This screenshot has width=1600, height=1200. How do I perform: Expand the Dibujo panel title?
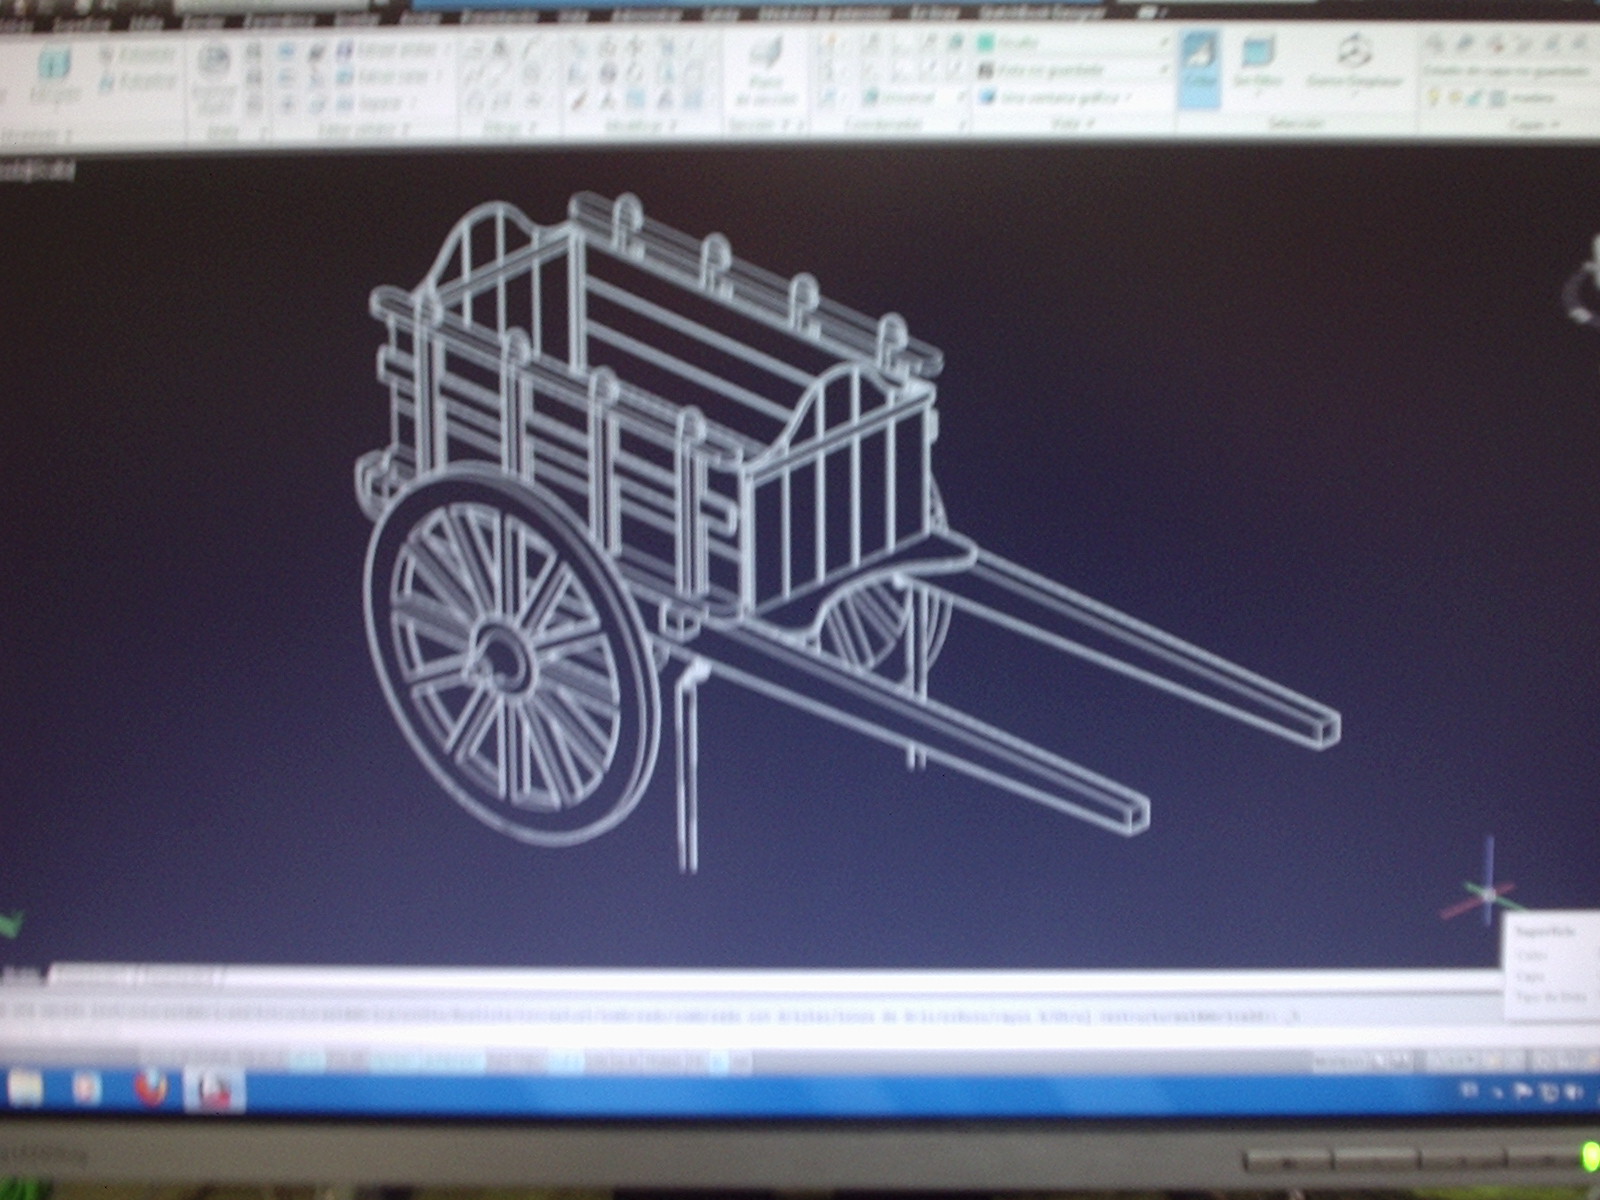coord(511,127)
